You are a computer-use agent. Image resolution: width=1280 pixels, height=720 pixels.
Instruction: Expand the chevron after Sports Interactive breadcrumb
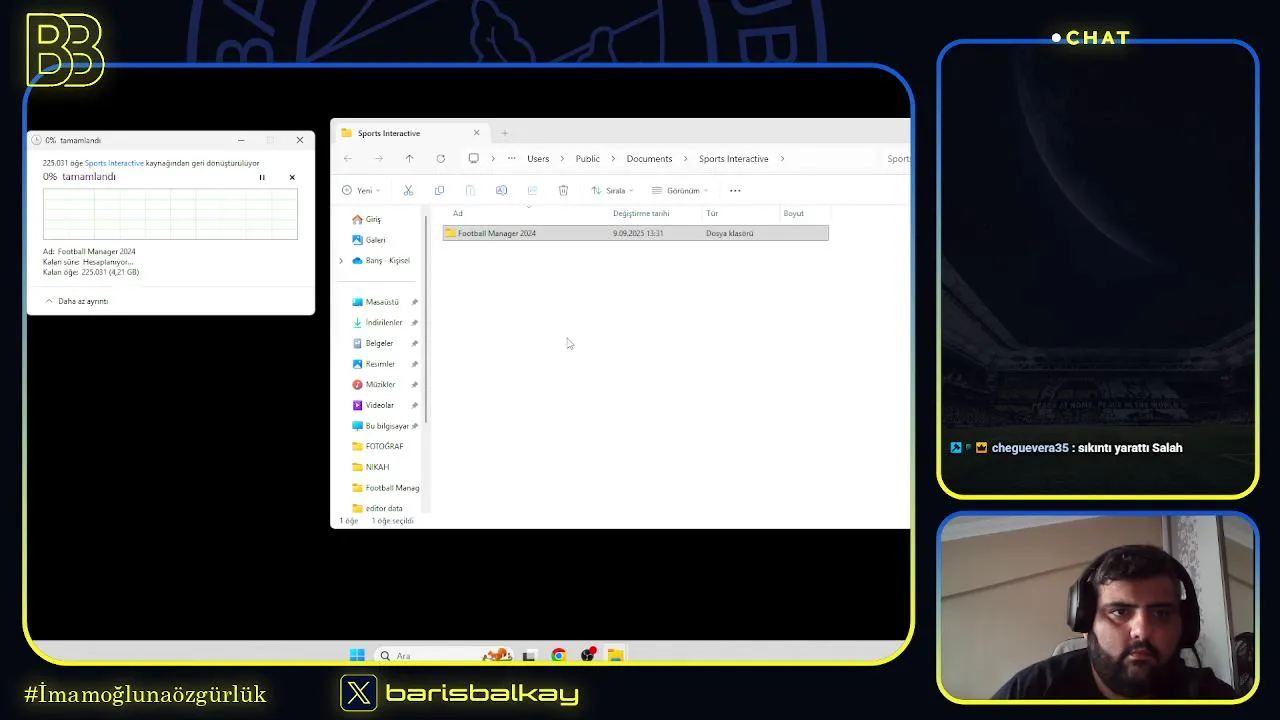pyautogui.click(x=782, y=159)
